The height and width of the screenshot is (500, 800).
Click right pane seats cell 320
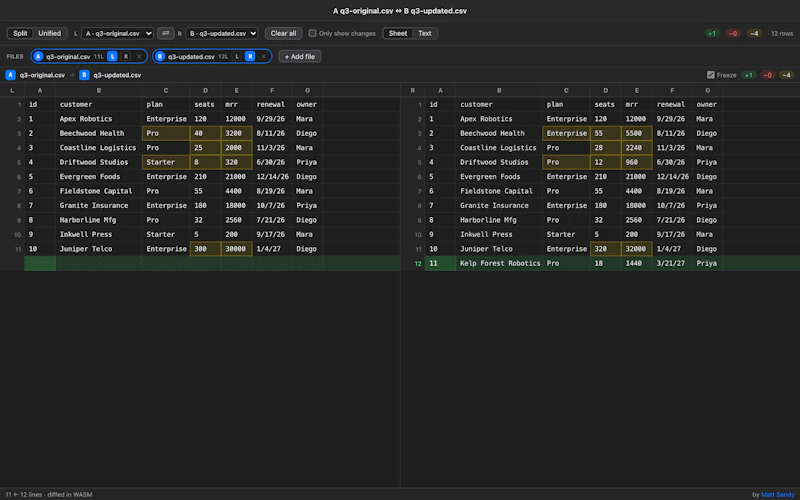coord(606,249)
